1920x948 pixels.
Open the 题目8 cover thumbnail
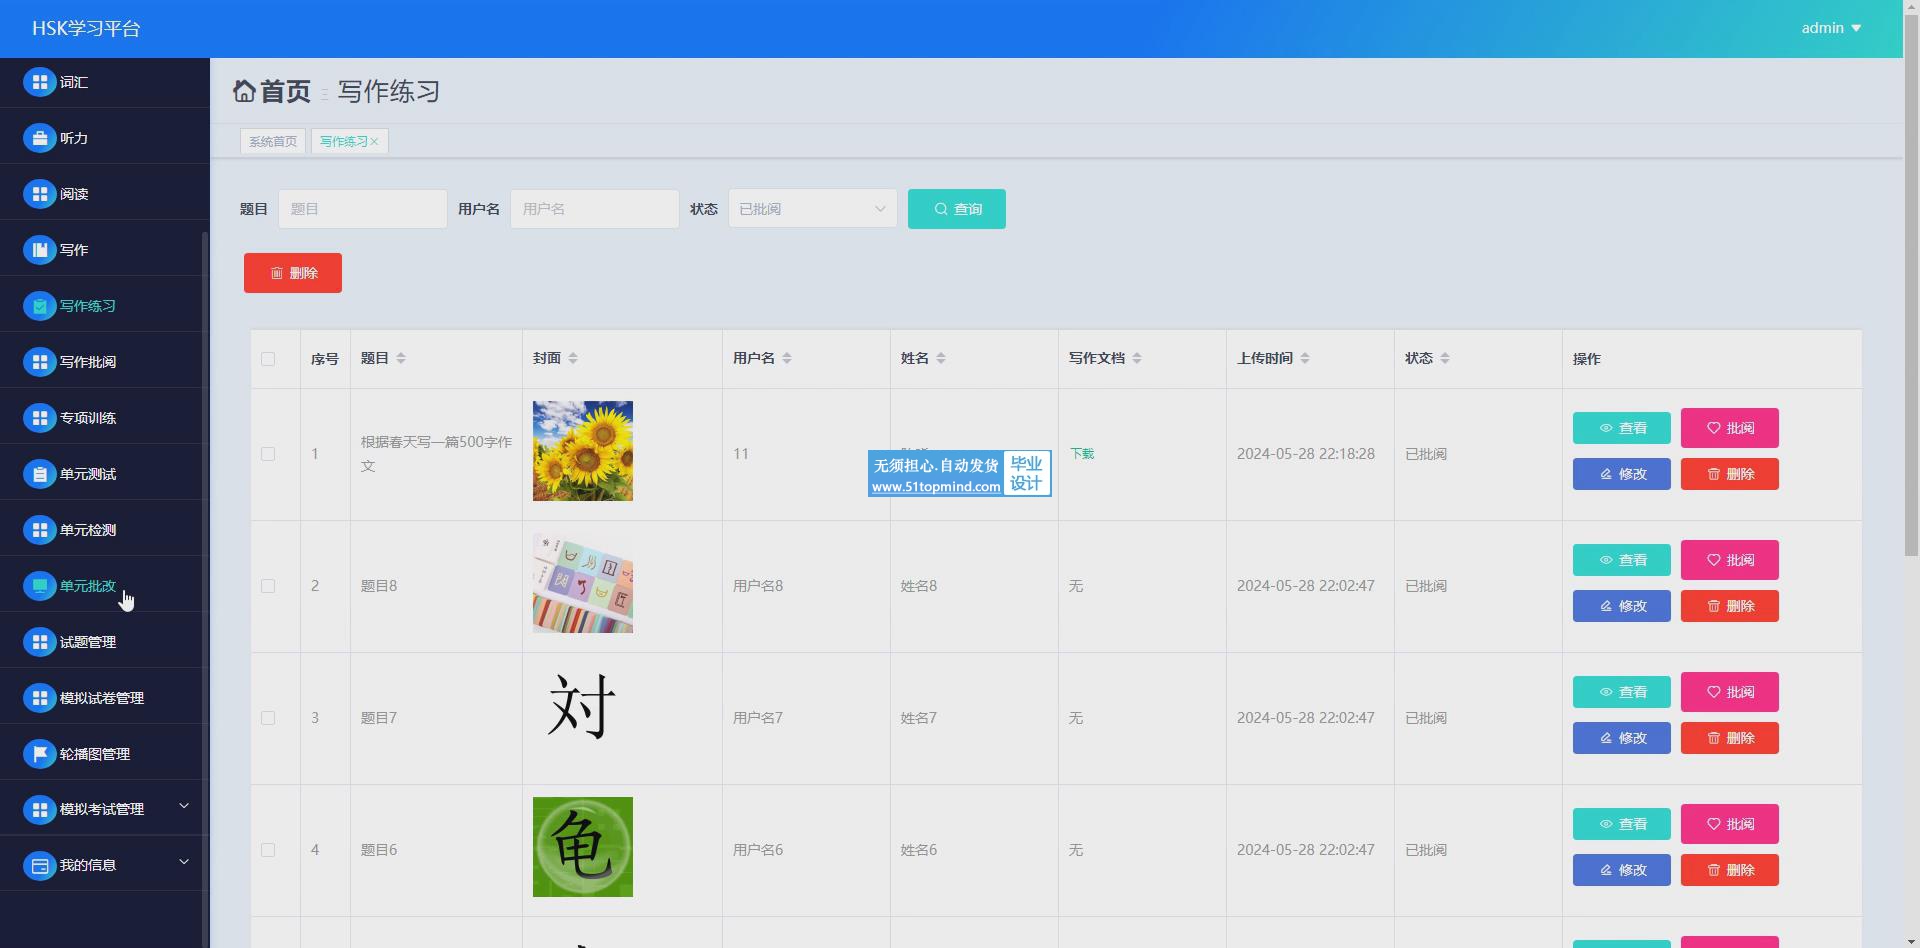[x=583, y=583]
